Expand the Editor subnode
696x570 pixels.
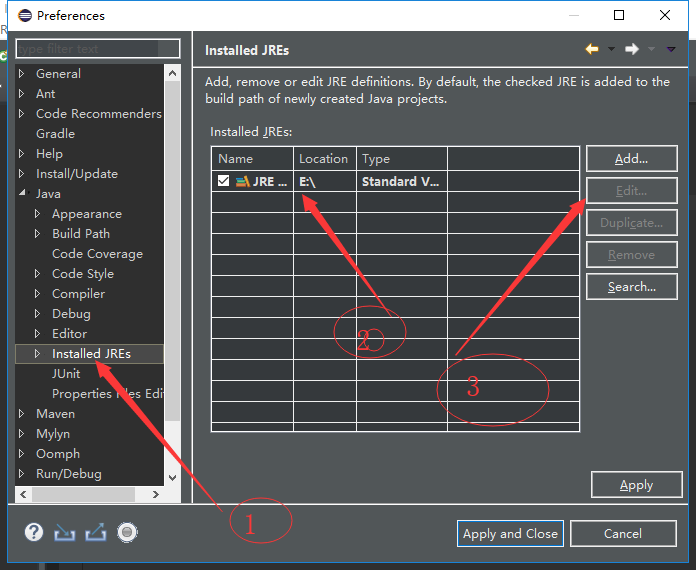pos(37,333)
